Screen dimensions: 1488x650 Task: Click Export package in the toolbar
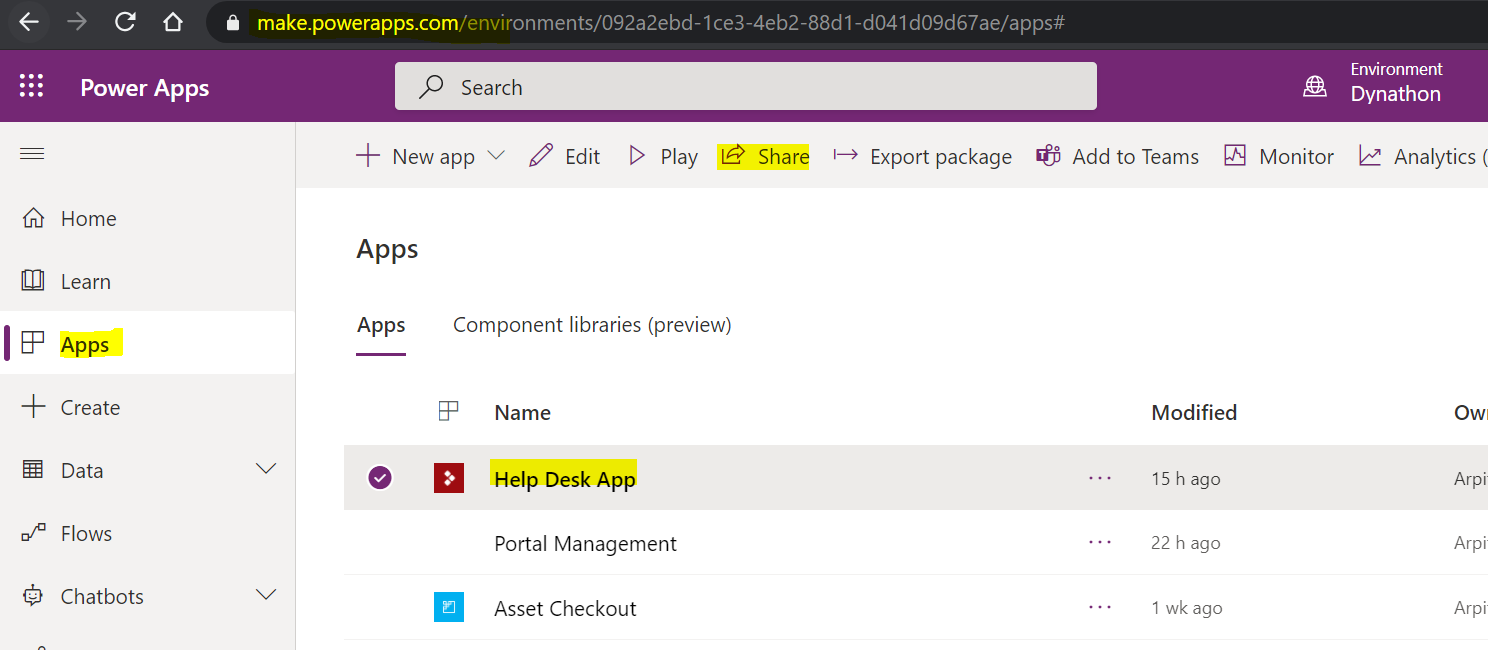[922, 156]
